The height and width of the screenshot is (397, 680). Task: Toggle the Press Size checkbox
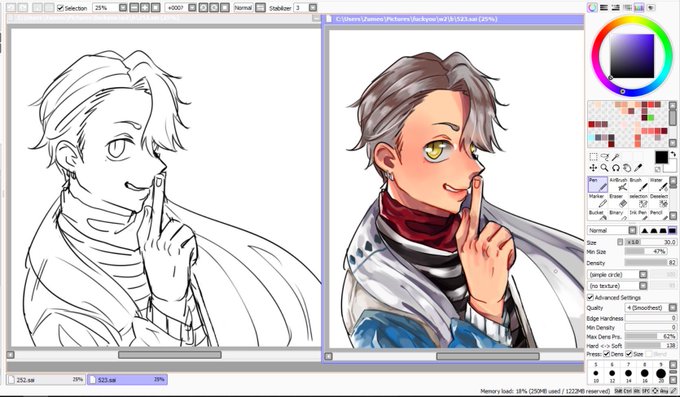pyautogui.click(x=629, y=354)
